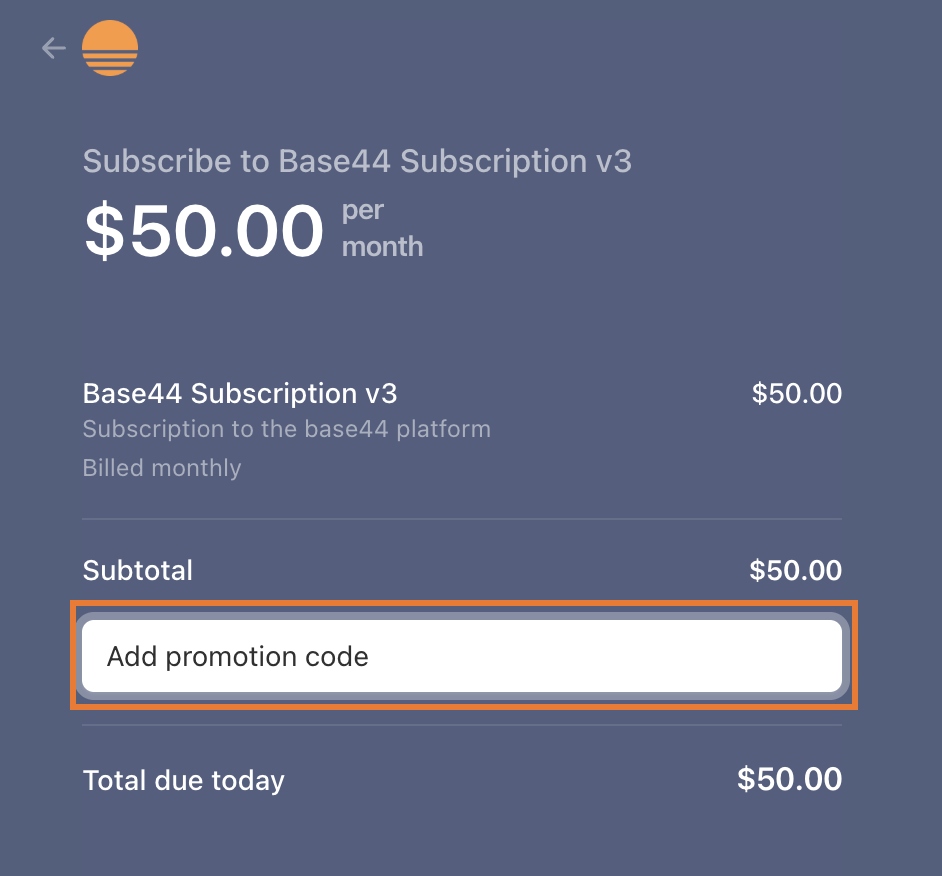Click the per month label next to price
This screenshot has height=876, width=942.
tap(381, 228)
